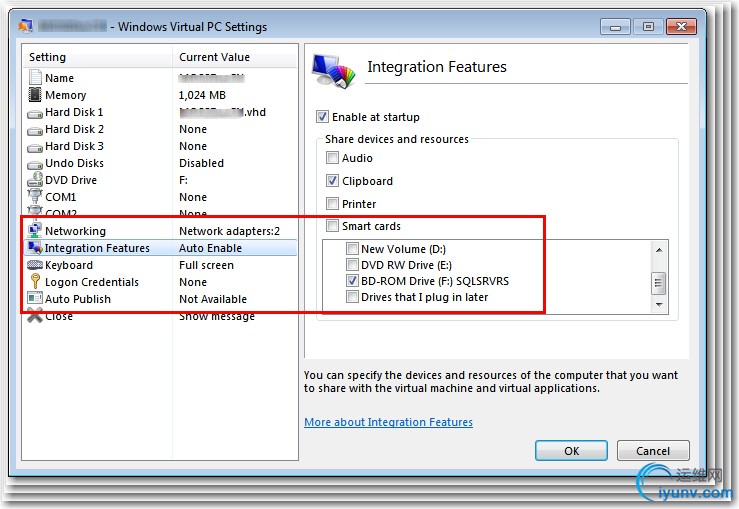Viewport: 739px width, 509px height.
Task: Click the F: DVD Drive value
Action: [183, 180]
